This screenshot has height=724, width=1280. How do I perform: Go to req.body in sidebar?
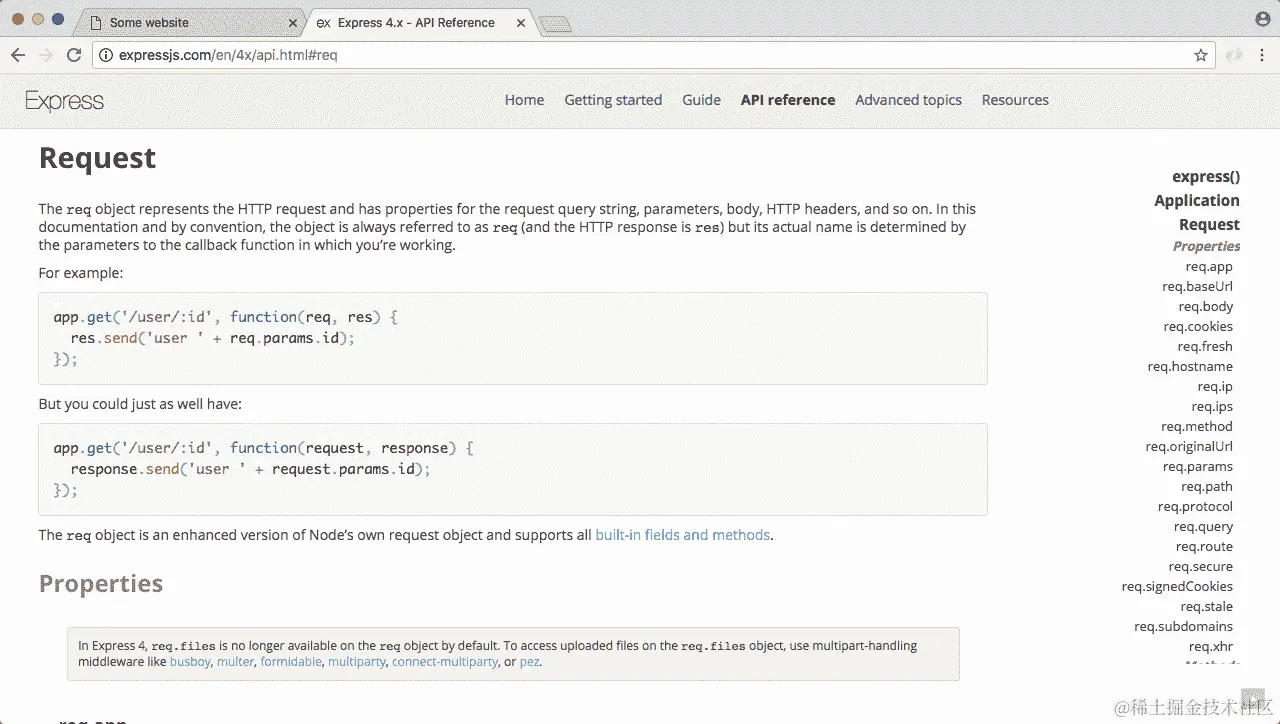[x=1205, y=307]
